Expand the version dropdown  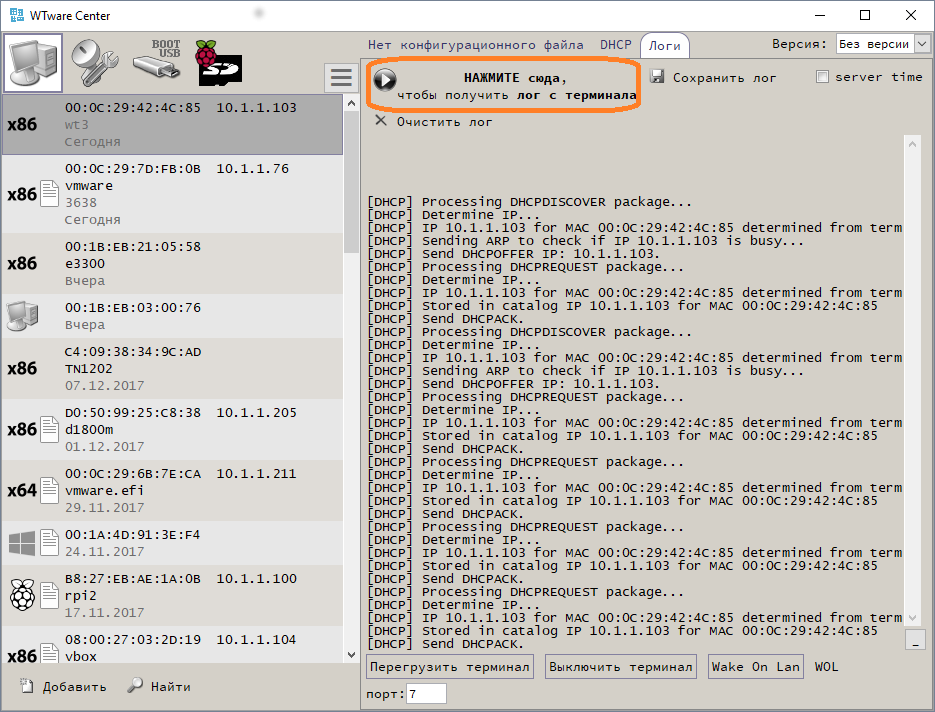[x=922, y=44]
